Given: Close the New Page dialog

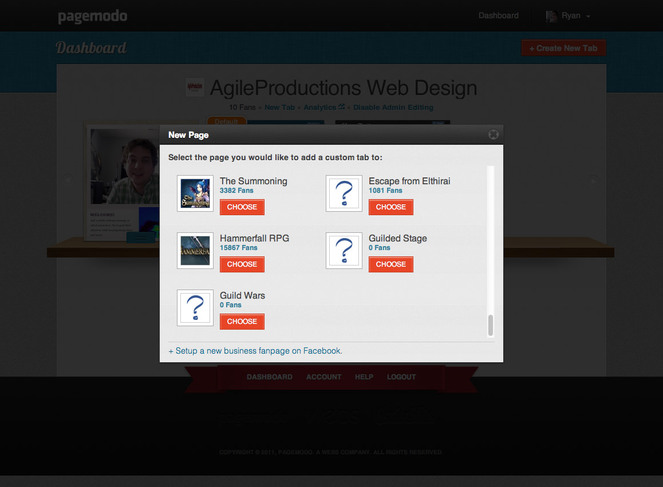Looking at the screenshot, I should (x=493, y=135).
